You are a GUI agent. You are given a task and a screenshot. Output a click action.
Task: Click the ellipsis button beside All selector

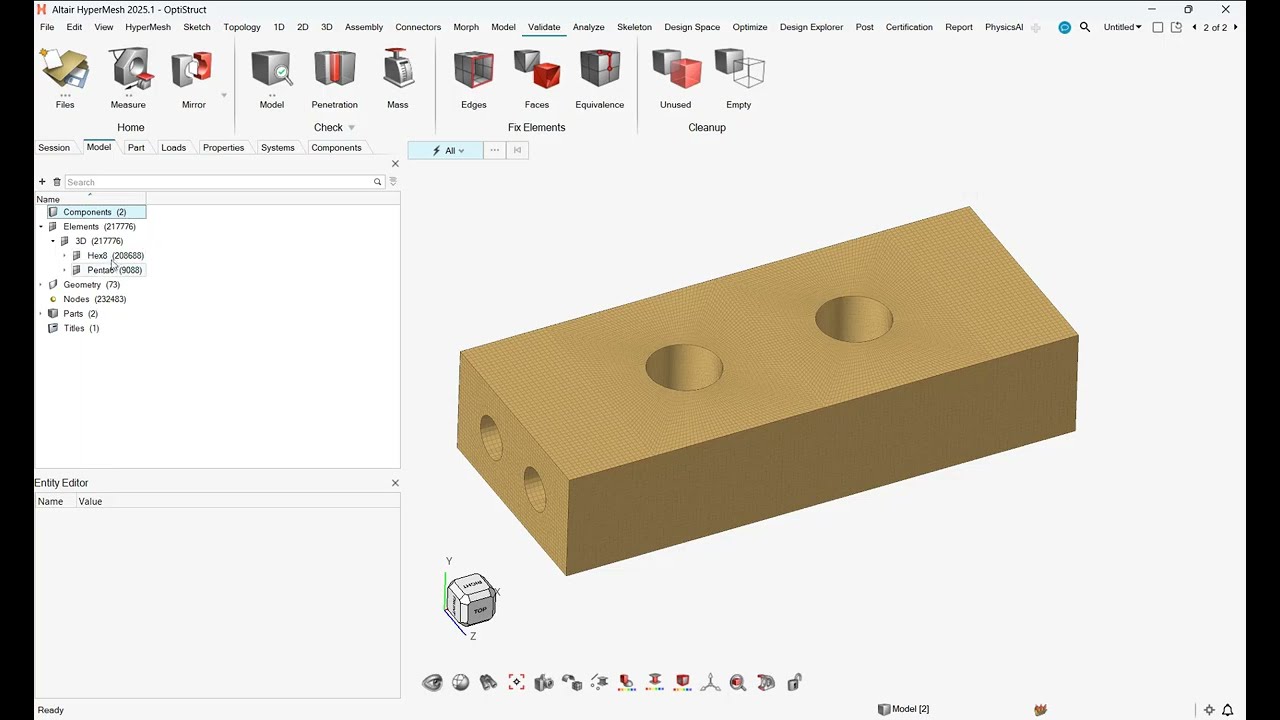coord(495,150)
